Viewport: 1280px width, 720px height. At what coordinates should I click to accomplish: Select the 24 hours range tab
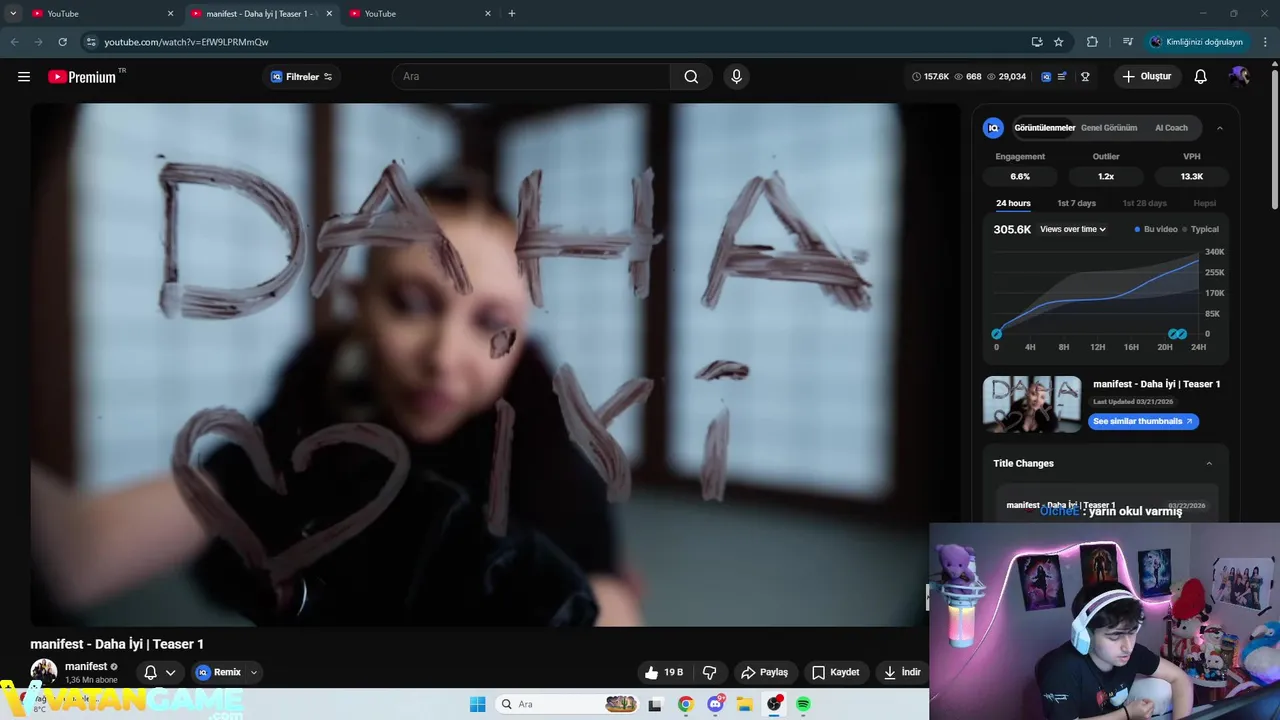pyautogui.click(x=1013, y=204)
